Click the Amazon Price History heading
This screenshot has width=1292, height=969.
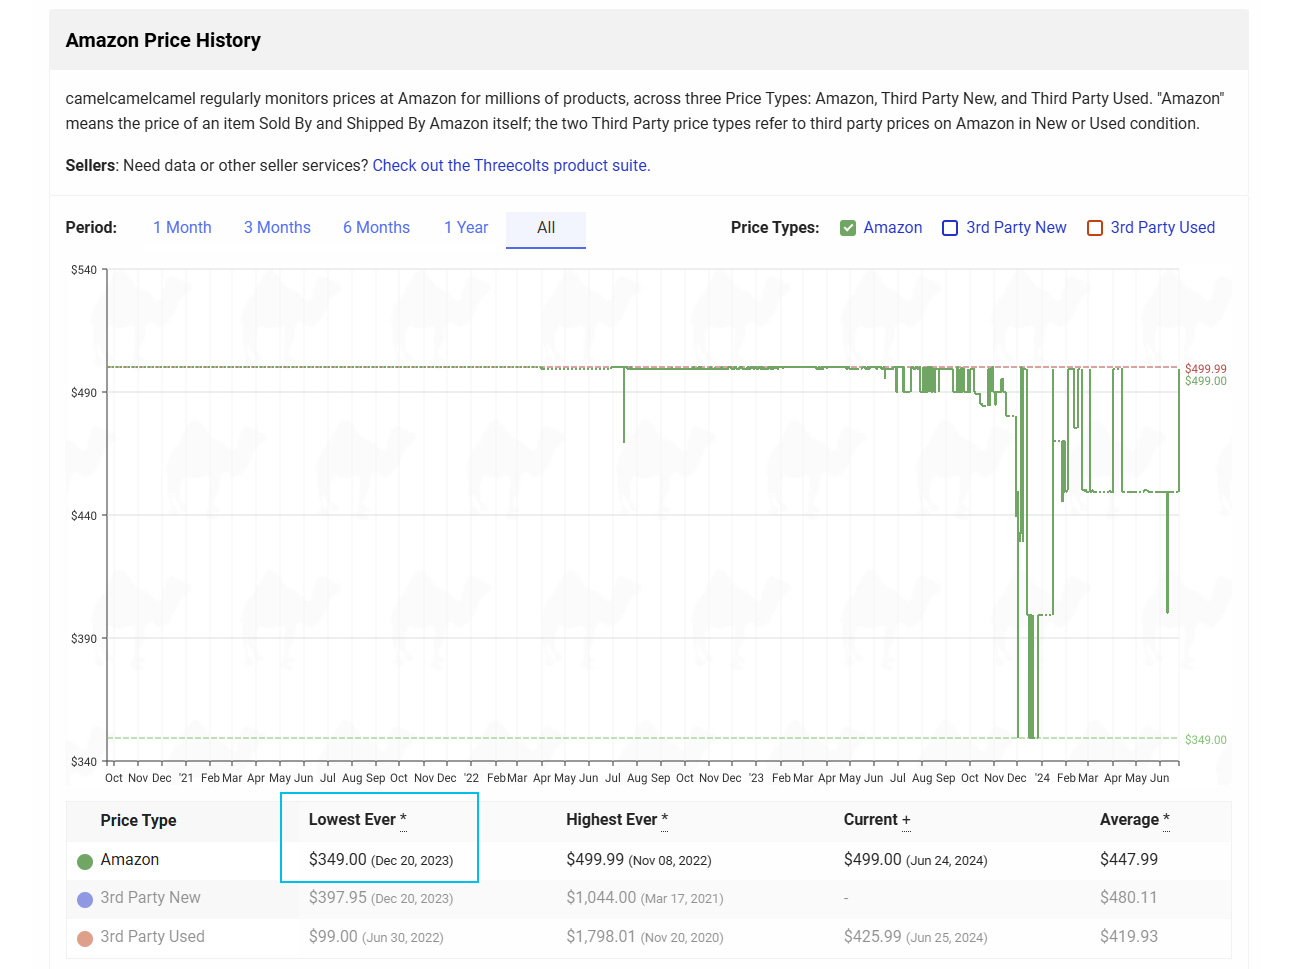point(163,41)
